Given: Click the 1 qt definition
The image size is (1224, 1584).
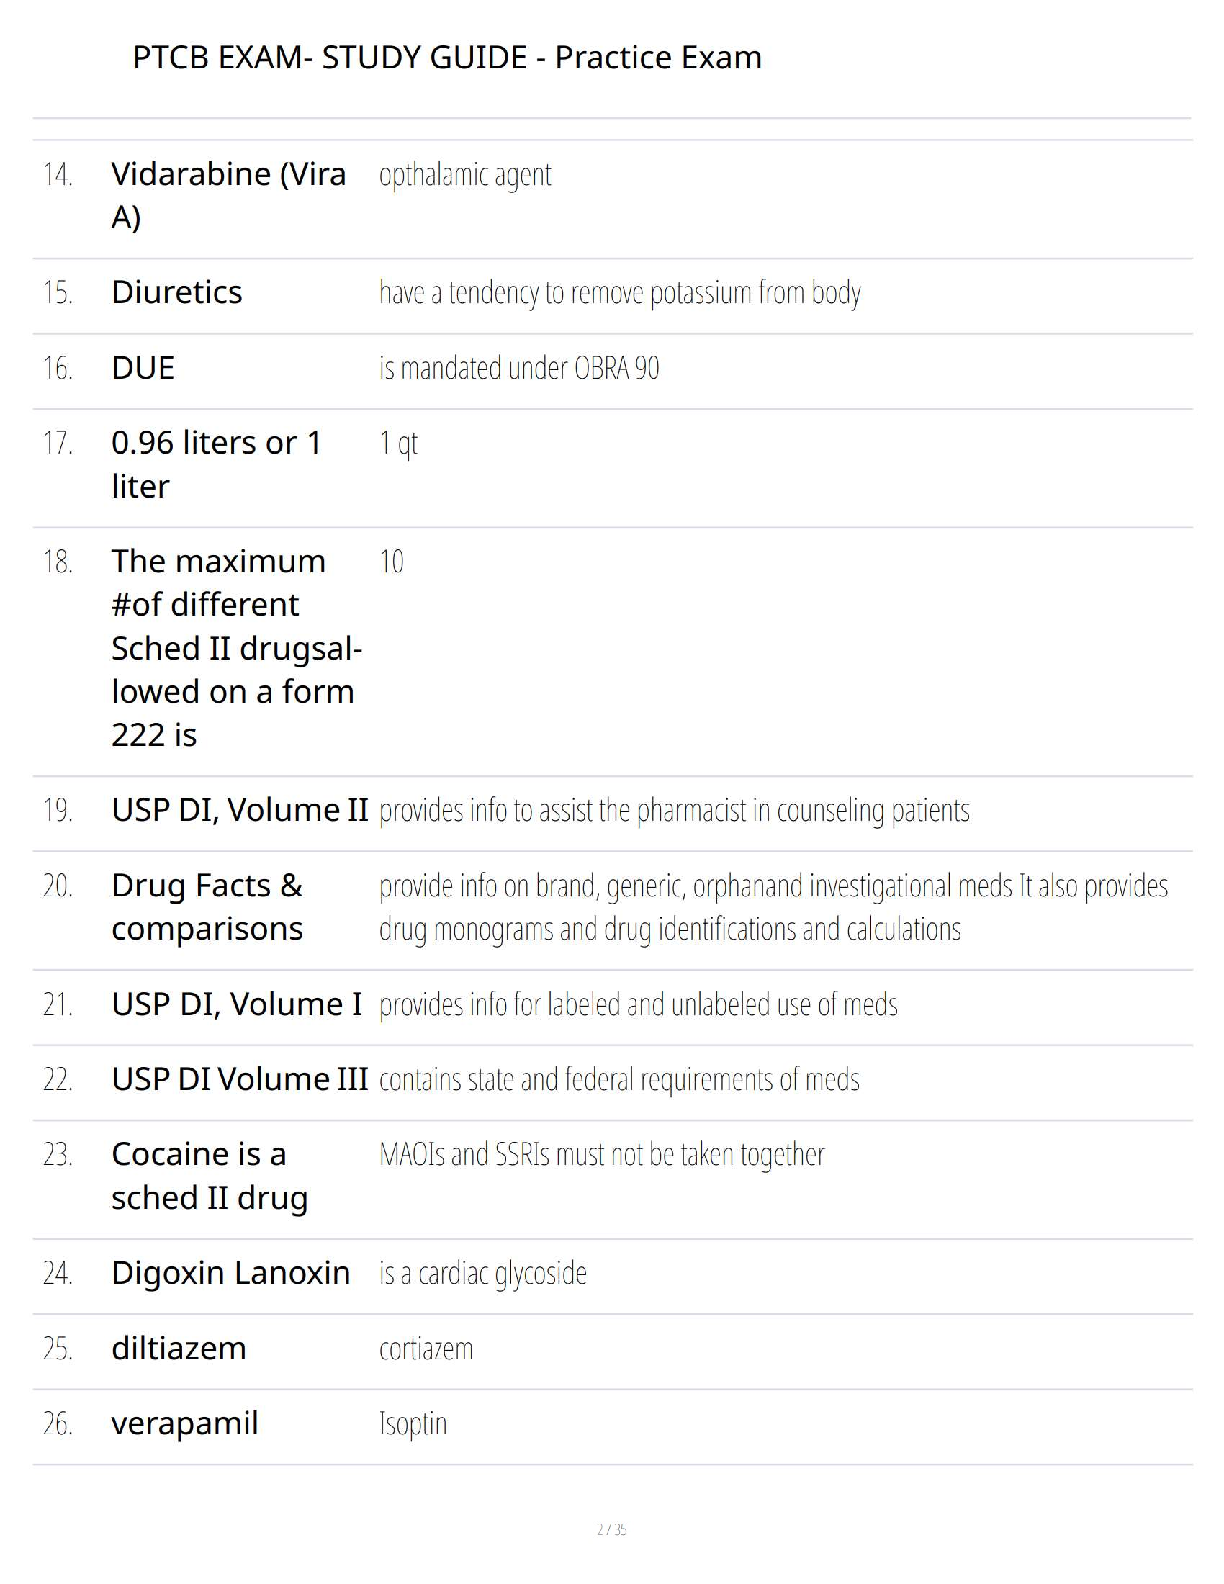Looking at the screenshot, I should (398, 443).
